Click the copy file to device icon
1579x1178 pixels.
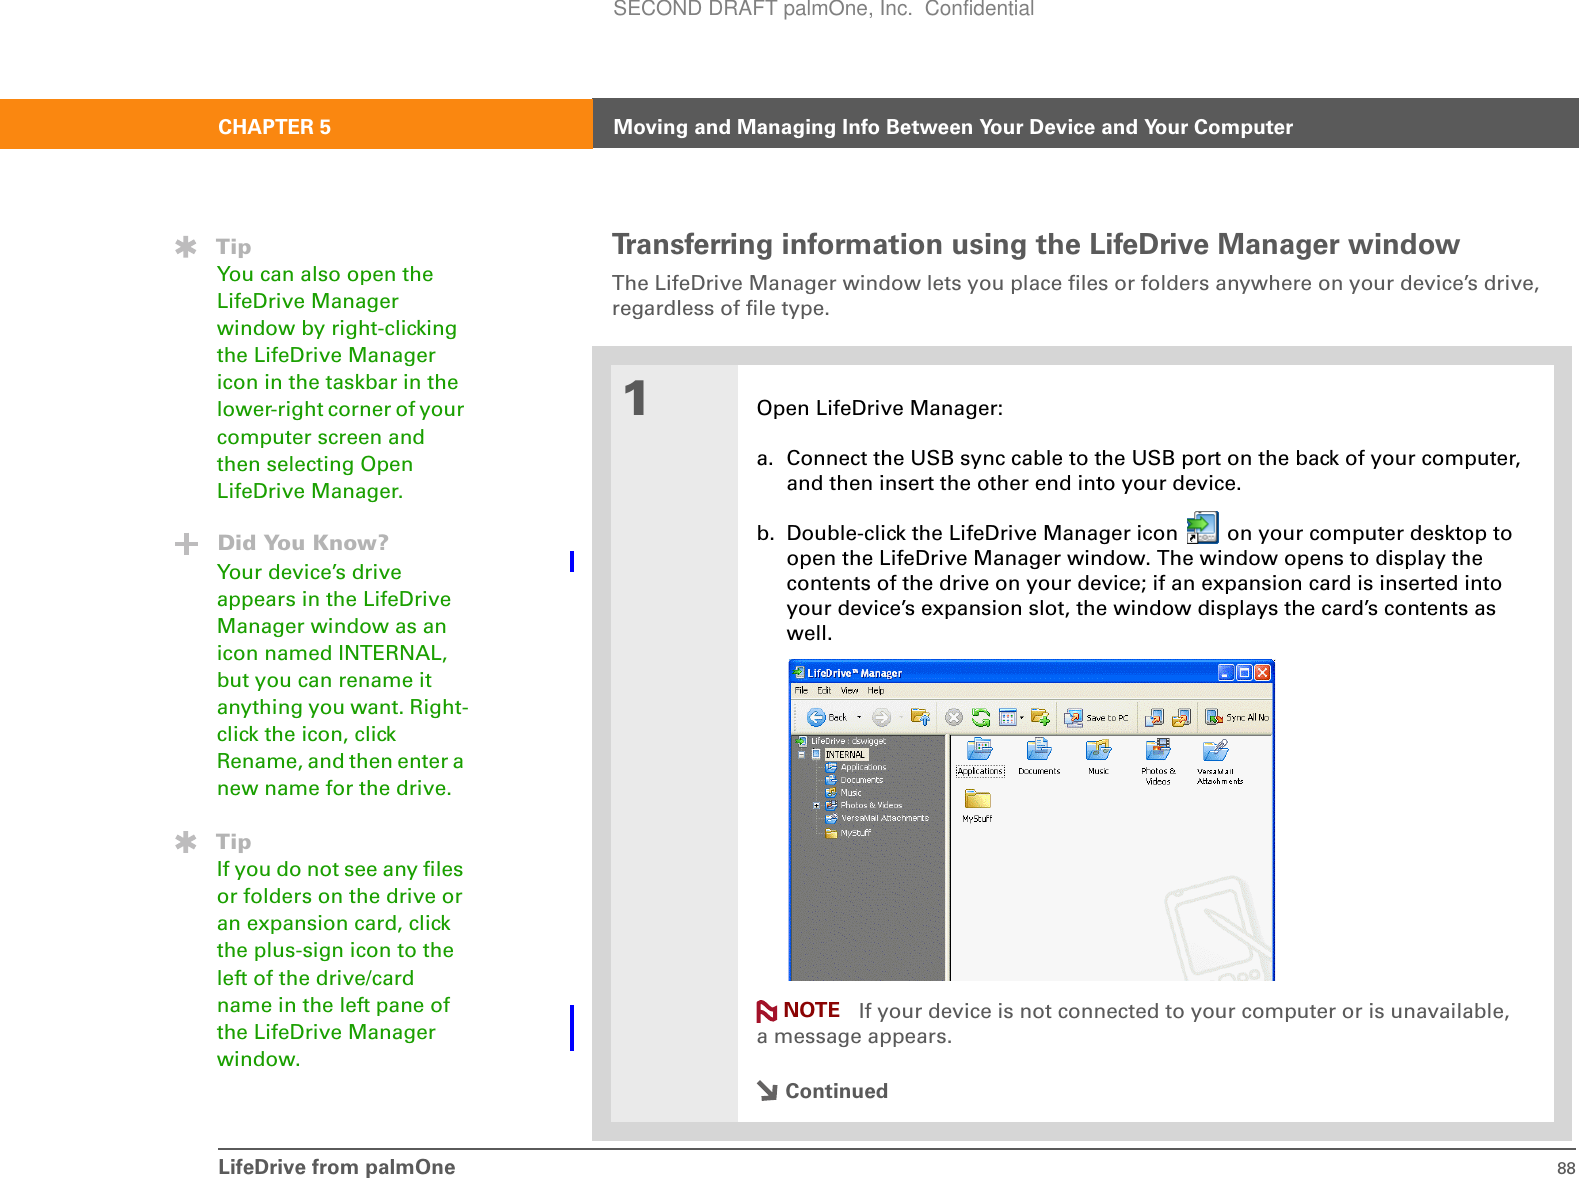click(1155, 717)
